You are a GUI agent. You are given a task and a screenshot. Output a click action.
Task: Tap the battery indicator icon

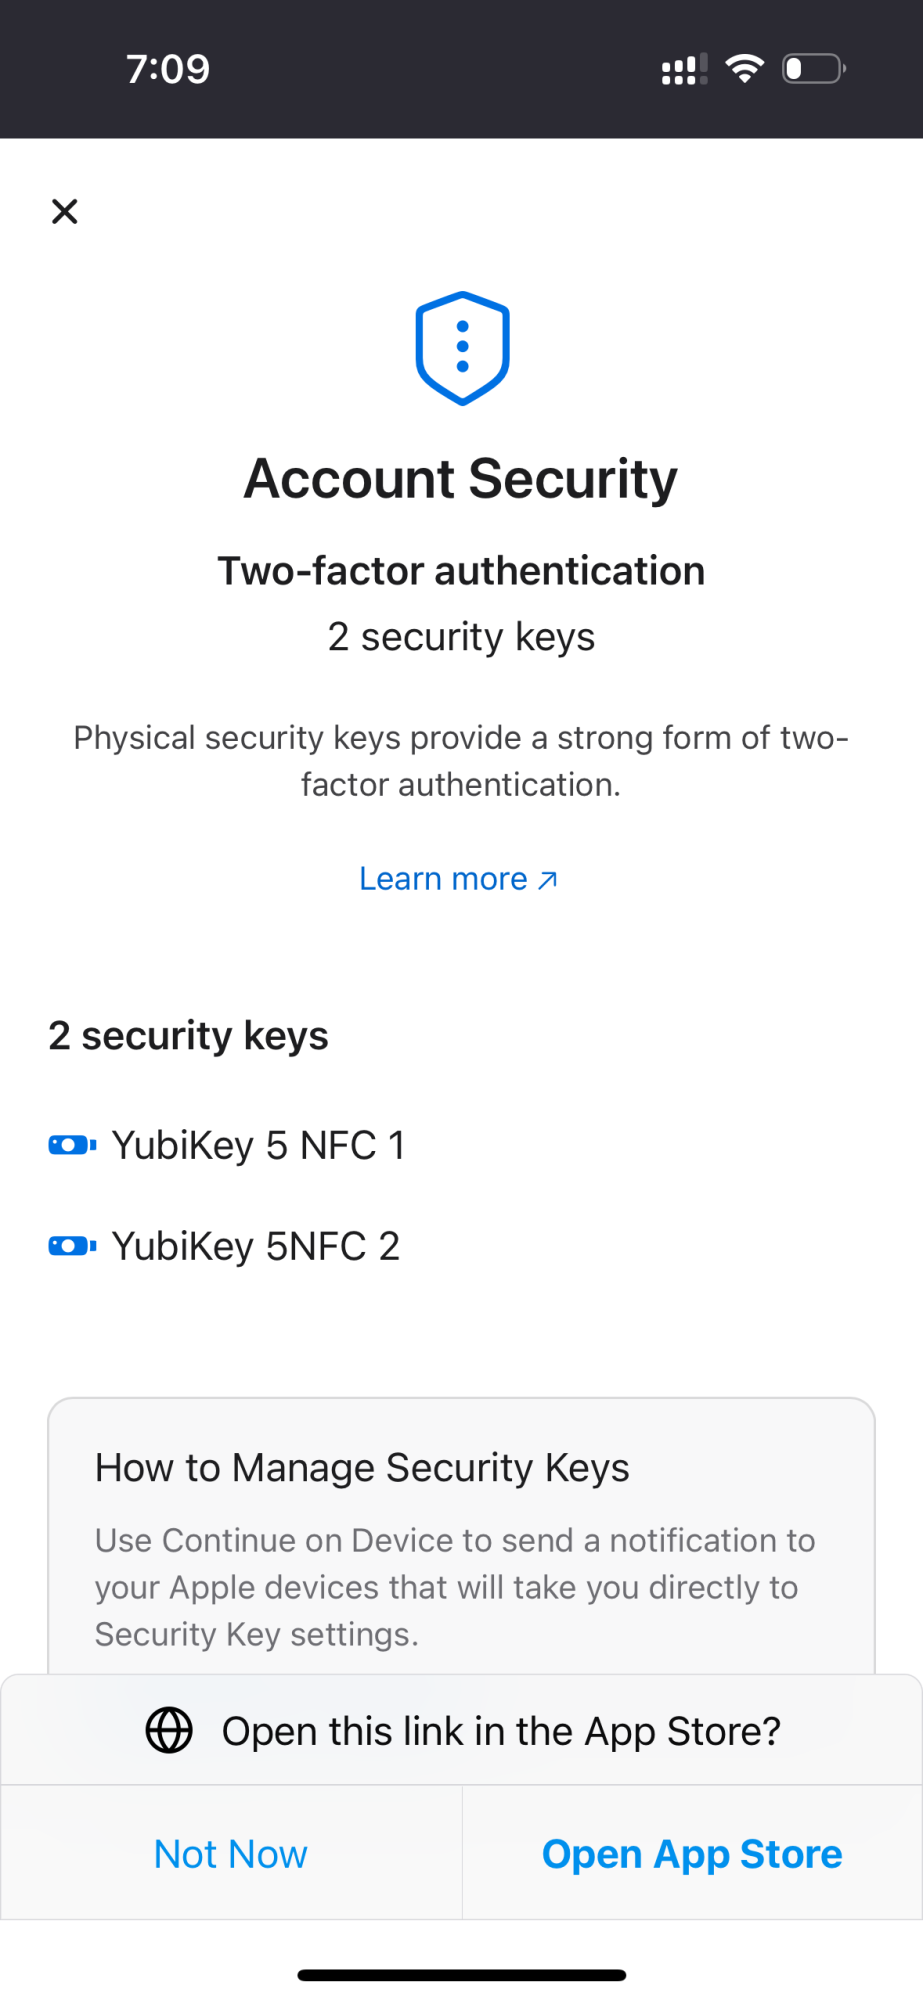point(814,69)
